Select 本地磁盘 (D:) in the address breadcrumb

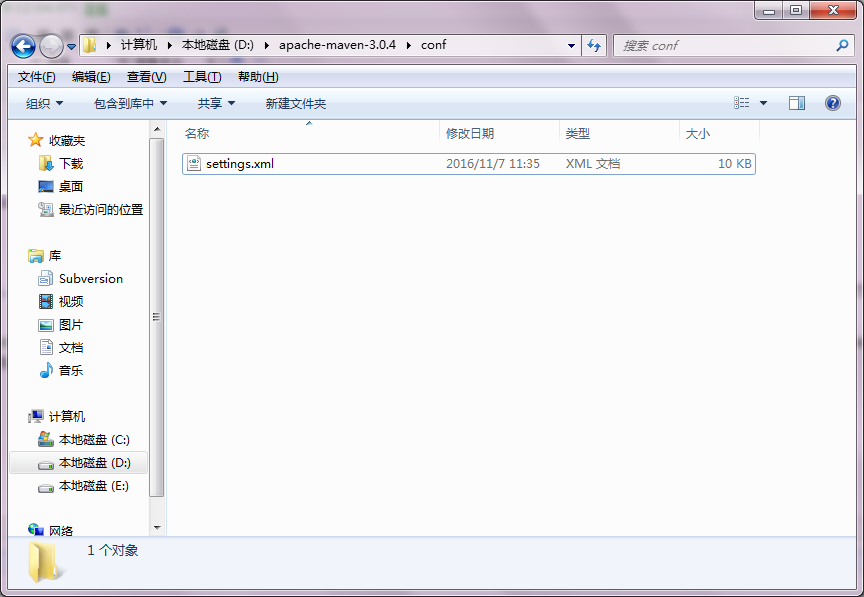pos(218,45)
